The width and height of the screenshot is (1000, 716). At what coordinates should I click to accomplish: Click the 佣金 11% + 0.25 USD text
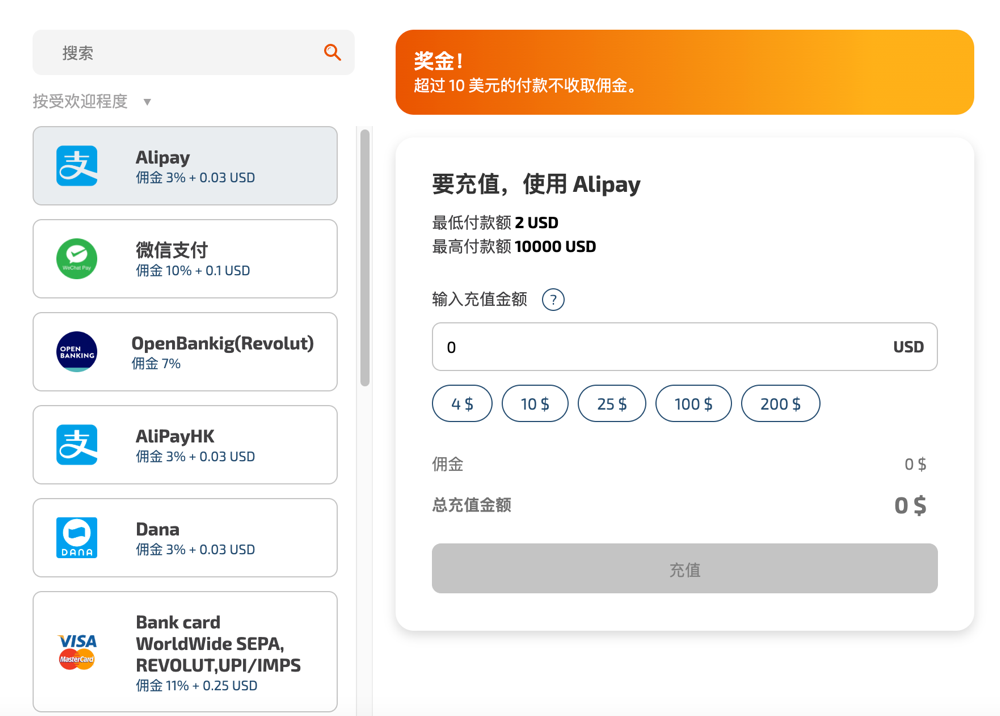click(x=196, y=686)
